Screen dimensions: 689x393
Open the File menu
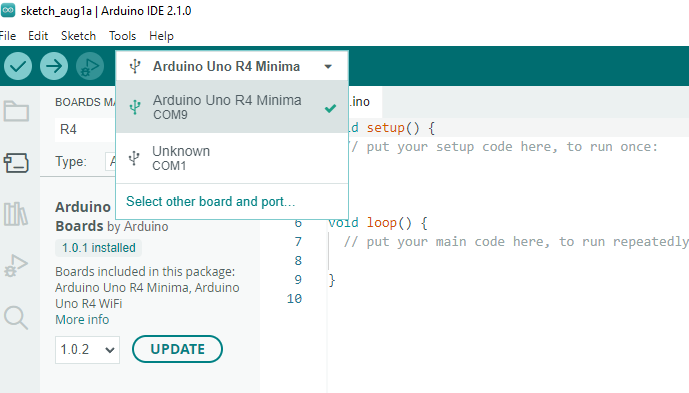8,36
